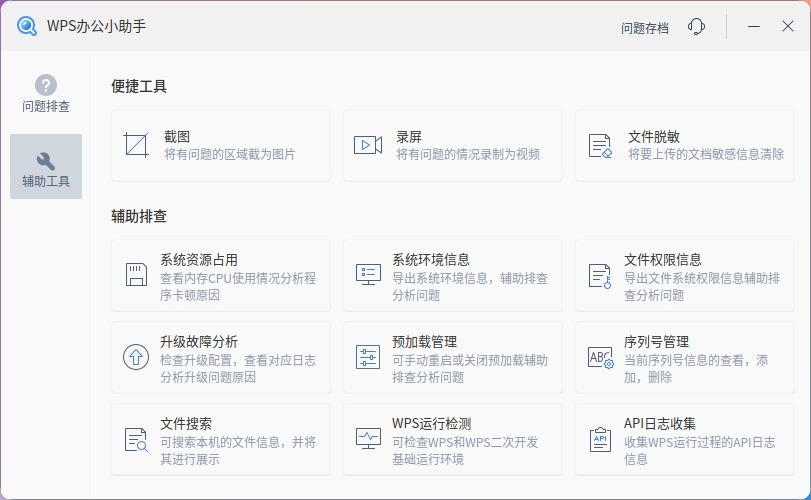This screenshot has width=811, height=500.
Task: Click the 系统资源占用 floppy disk icon
Action: tap(136, 275)
